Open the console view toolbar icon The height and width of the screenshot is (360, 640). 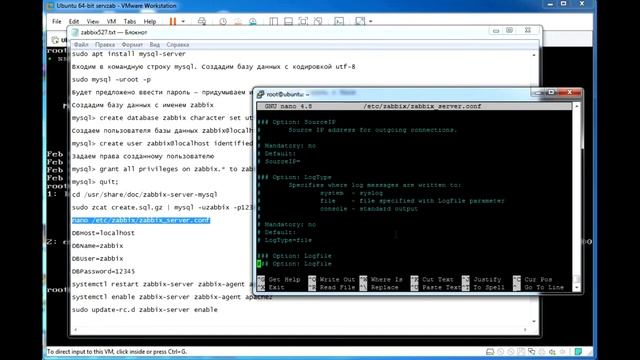[339, 21]
